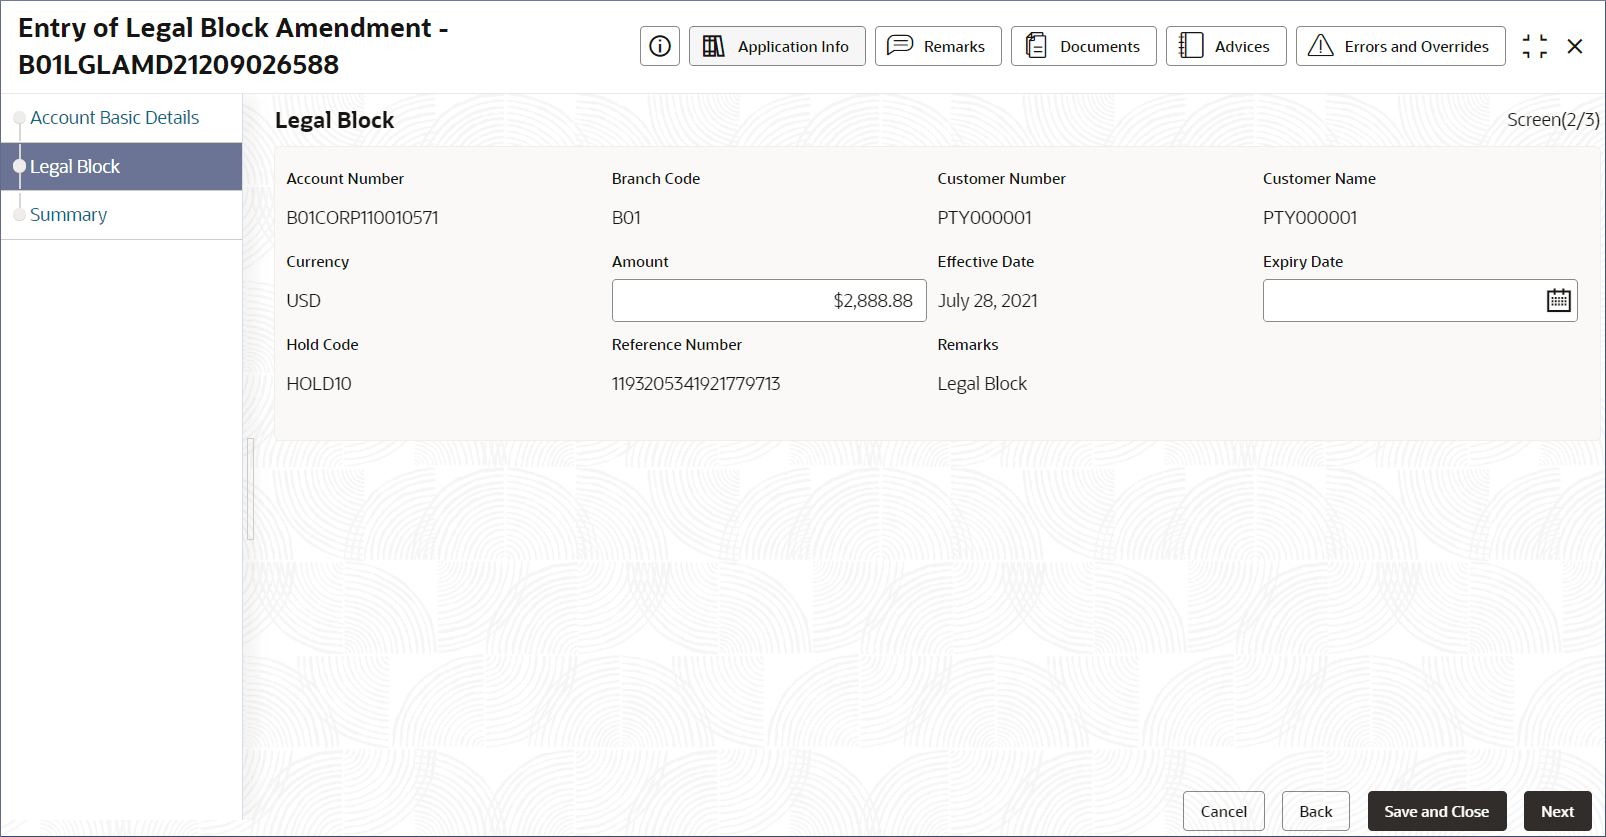Select account number B01CORP110010571
Image resolution: width=1606 pixels, height=837 pixels.
click(x=362, y=218)
